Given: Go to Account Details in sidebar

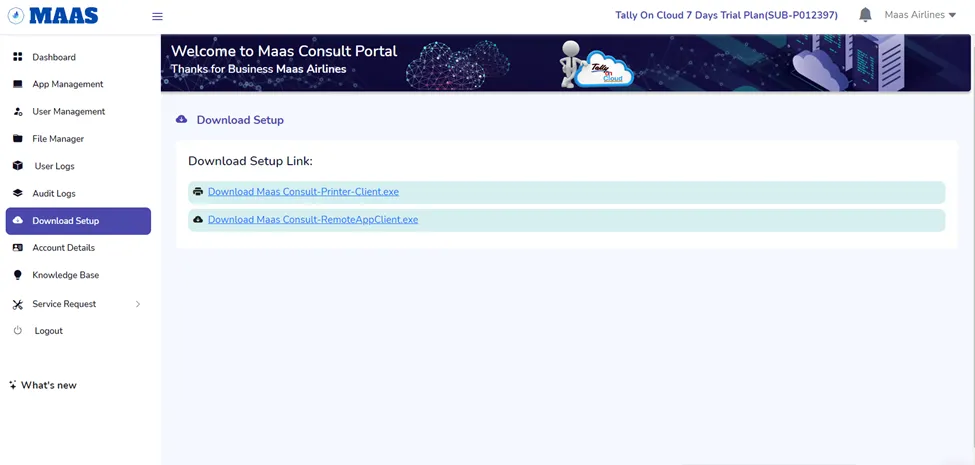Looking at the screenshot, I should (63, 248).
